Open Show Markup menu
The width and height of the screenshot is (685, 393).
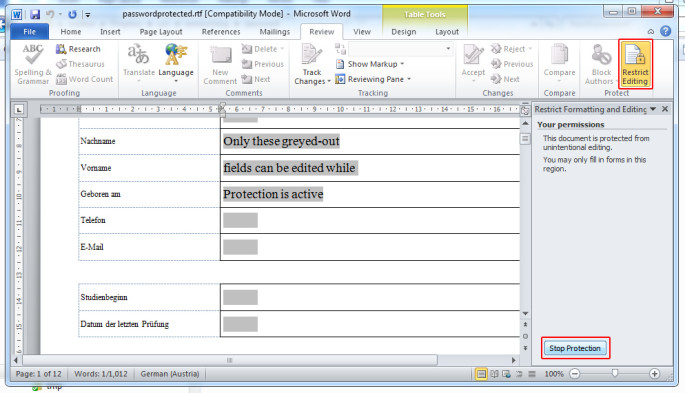coord(370,64)
